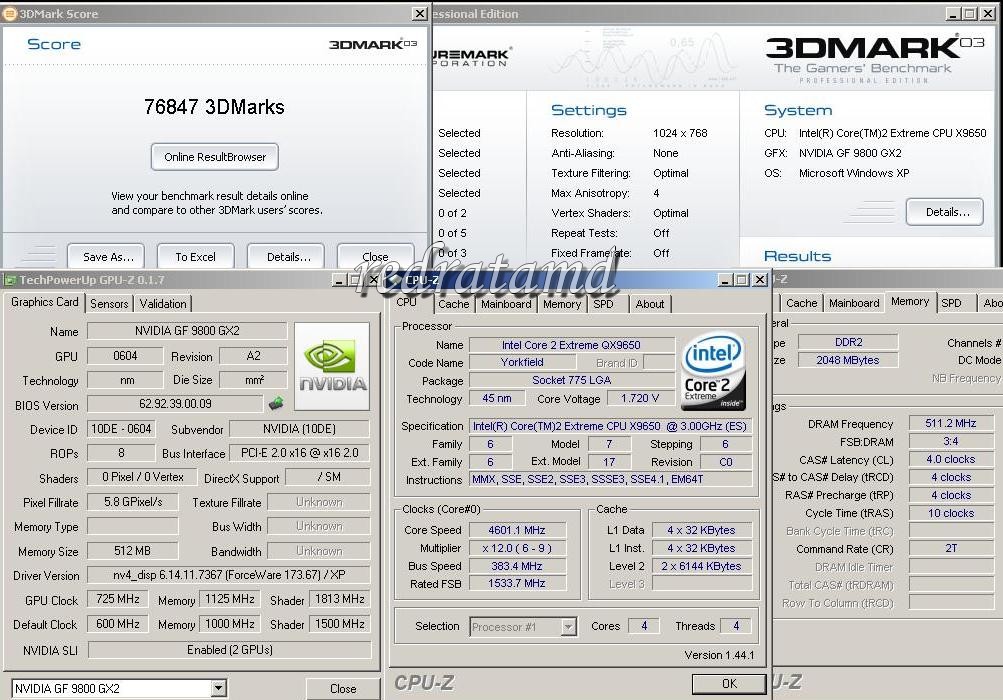Open Processor #1 selection dropdown
Image resolution: width=1003 pixels, height=700 pixels.
pyautogui.click(x=568, y=626)
